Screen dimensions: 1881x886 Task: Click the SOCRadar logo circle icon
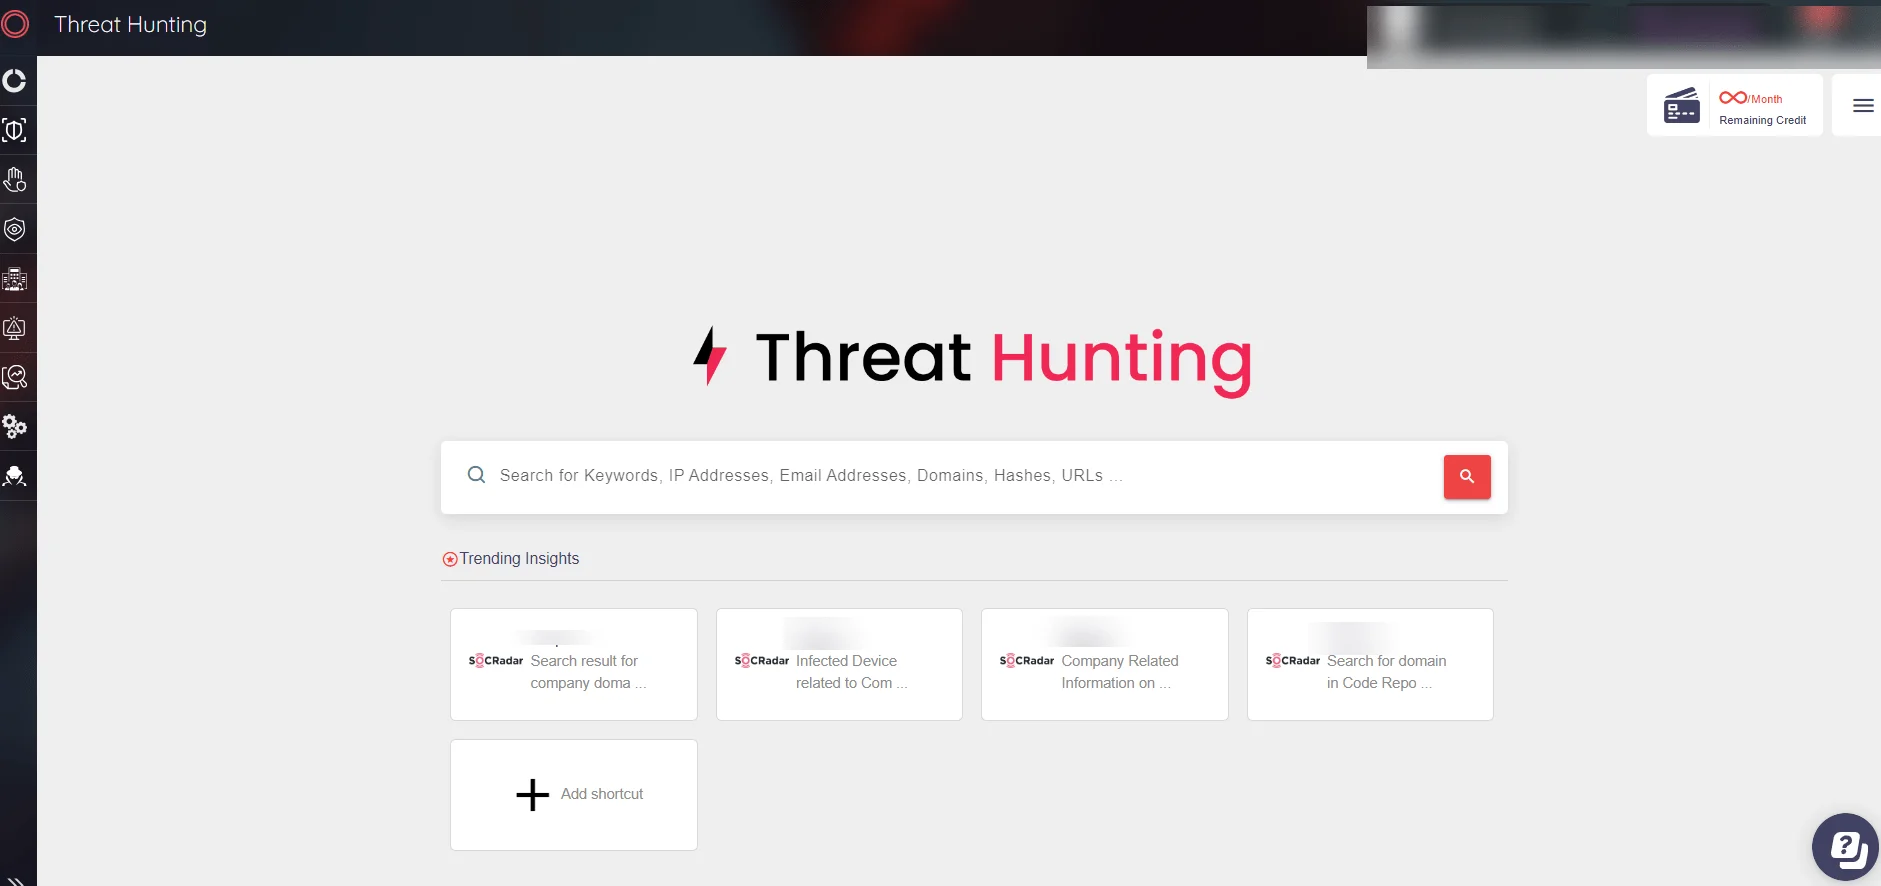coord(15,24)
